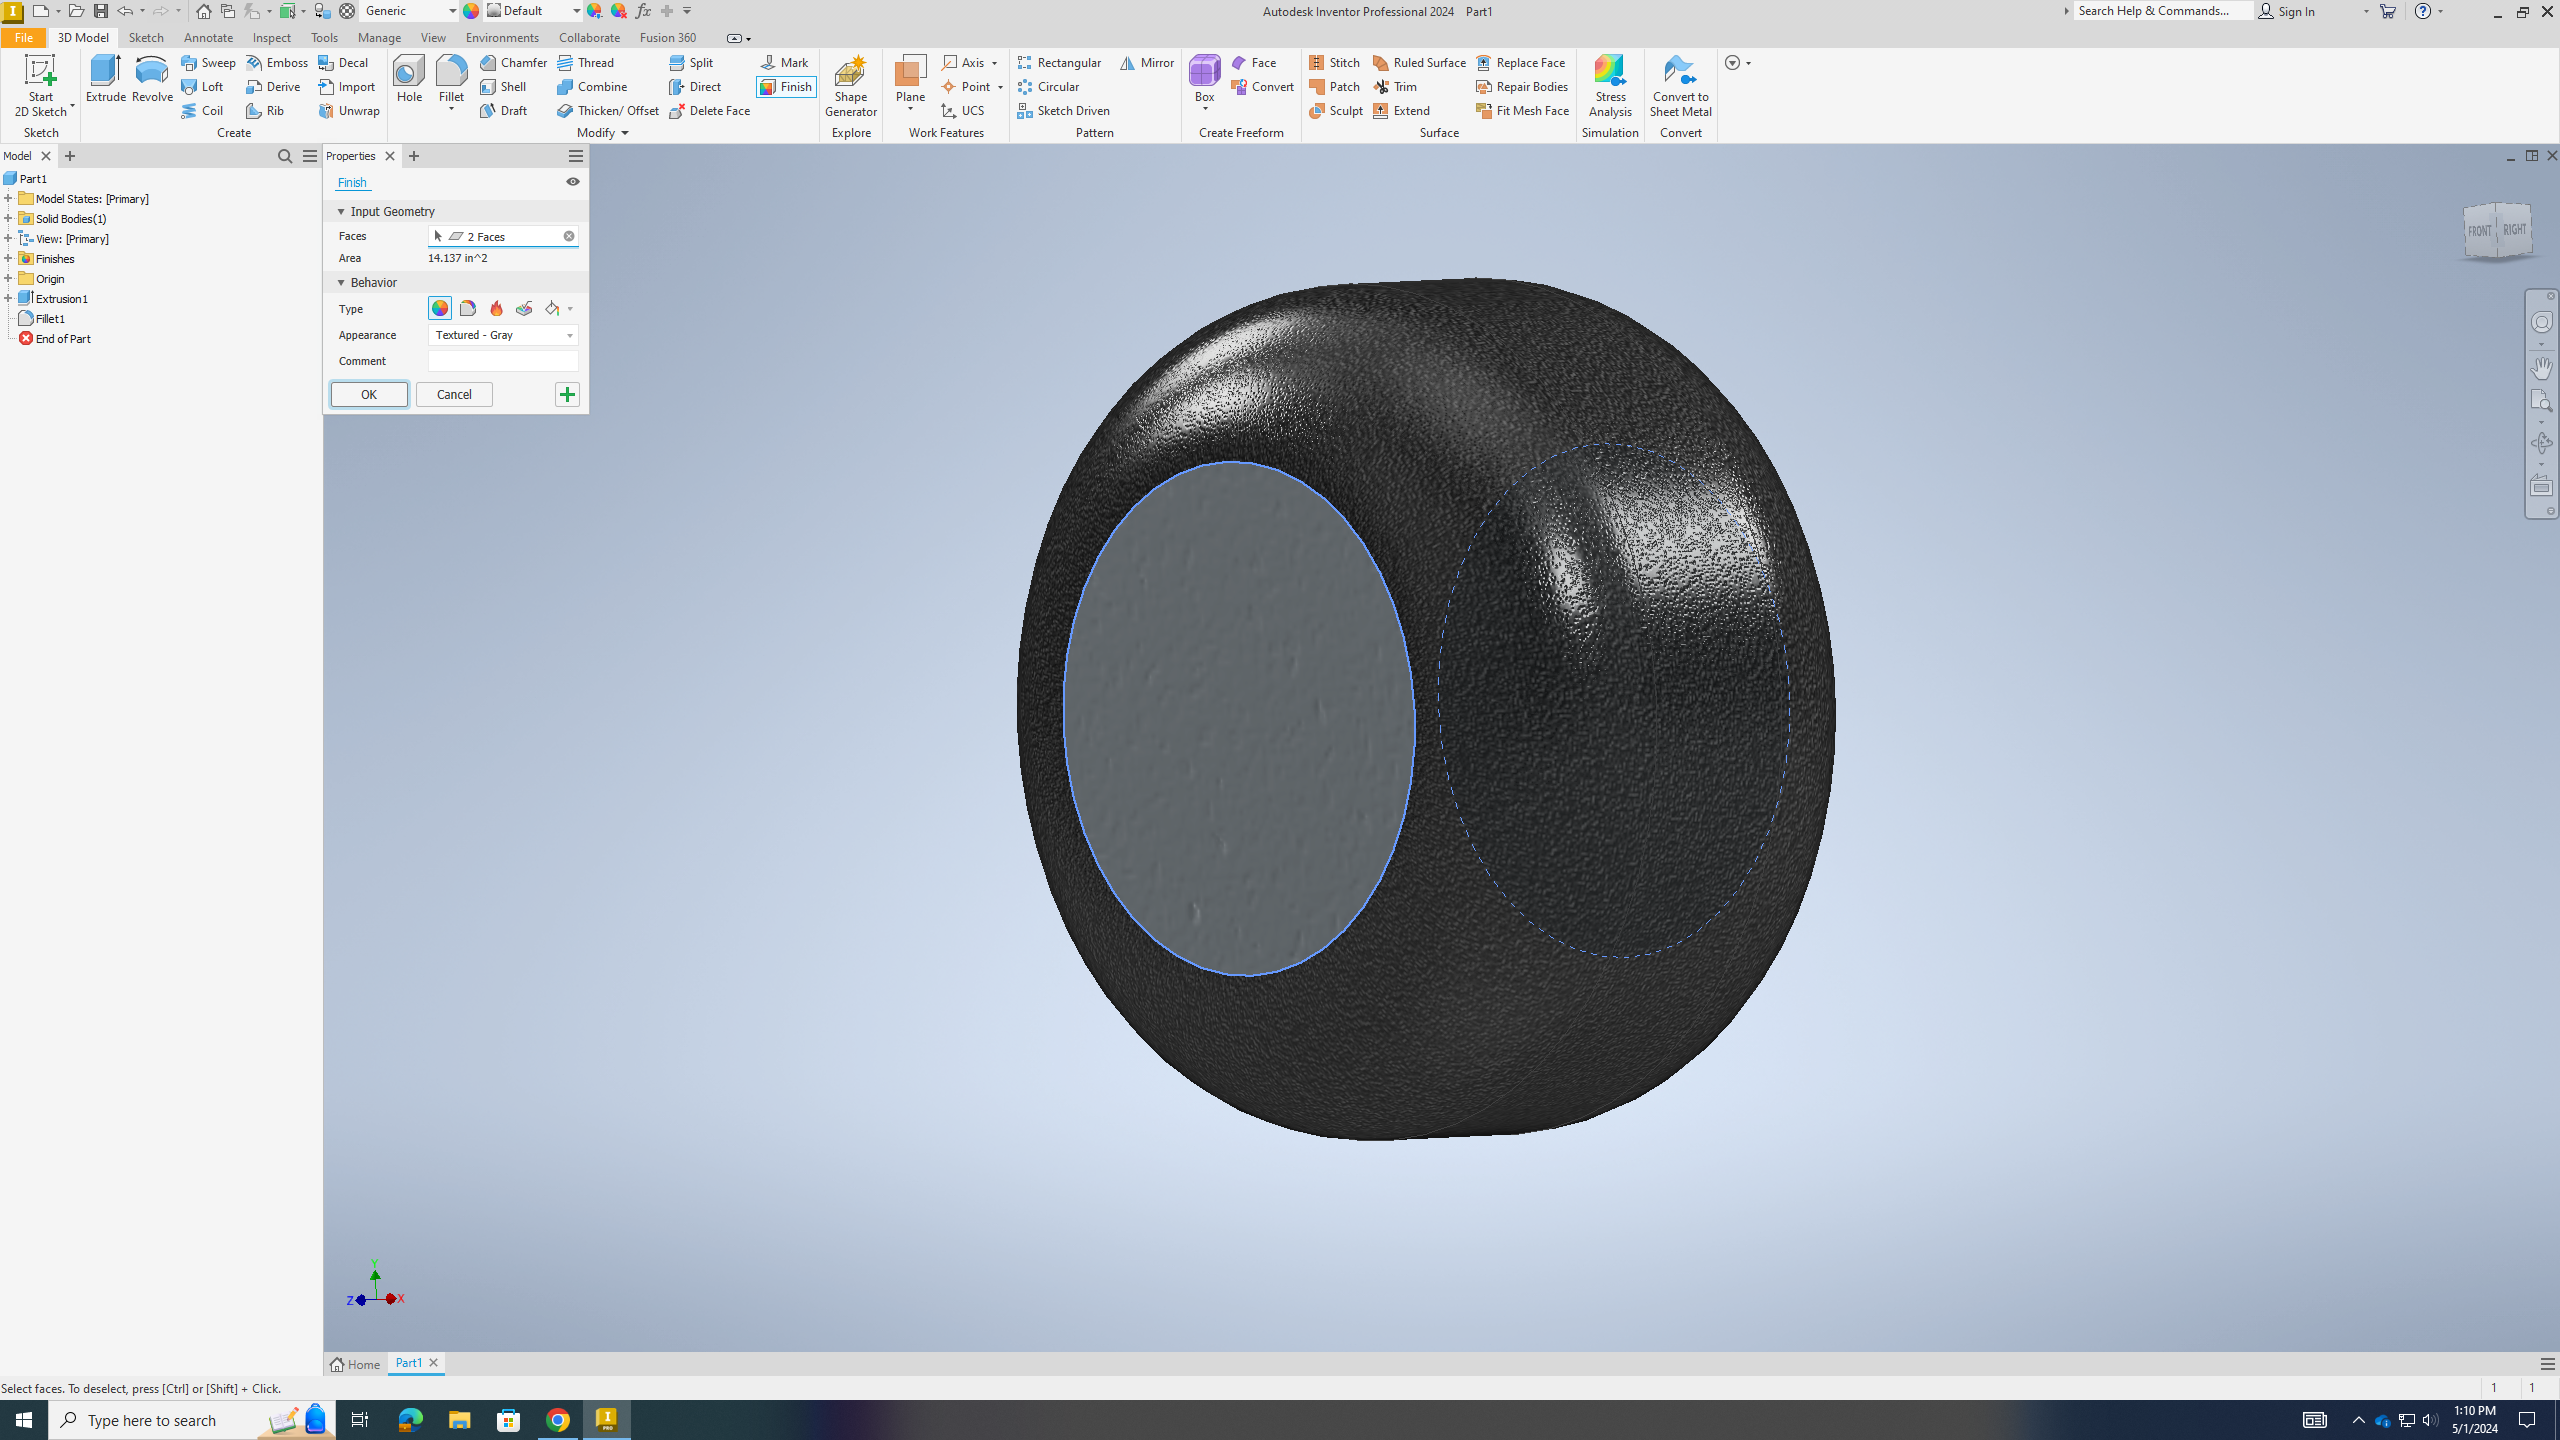Screen dimensions: 2560x1440
Task: Click the Shell tool
Action: (x=503, y=87)
